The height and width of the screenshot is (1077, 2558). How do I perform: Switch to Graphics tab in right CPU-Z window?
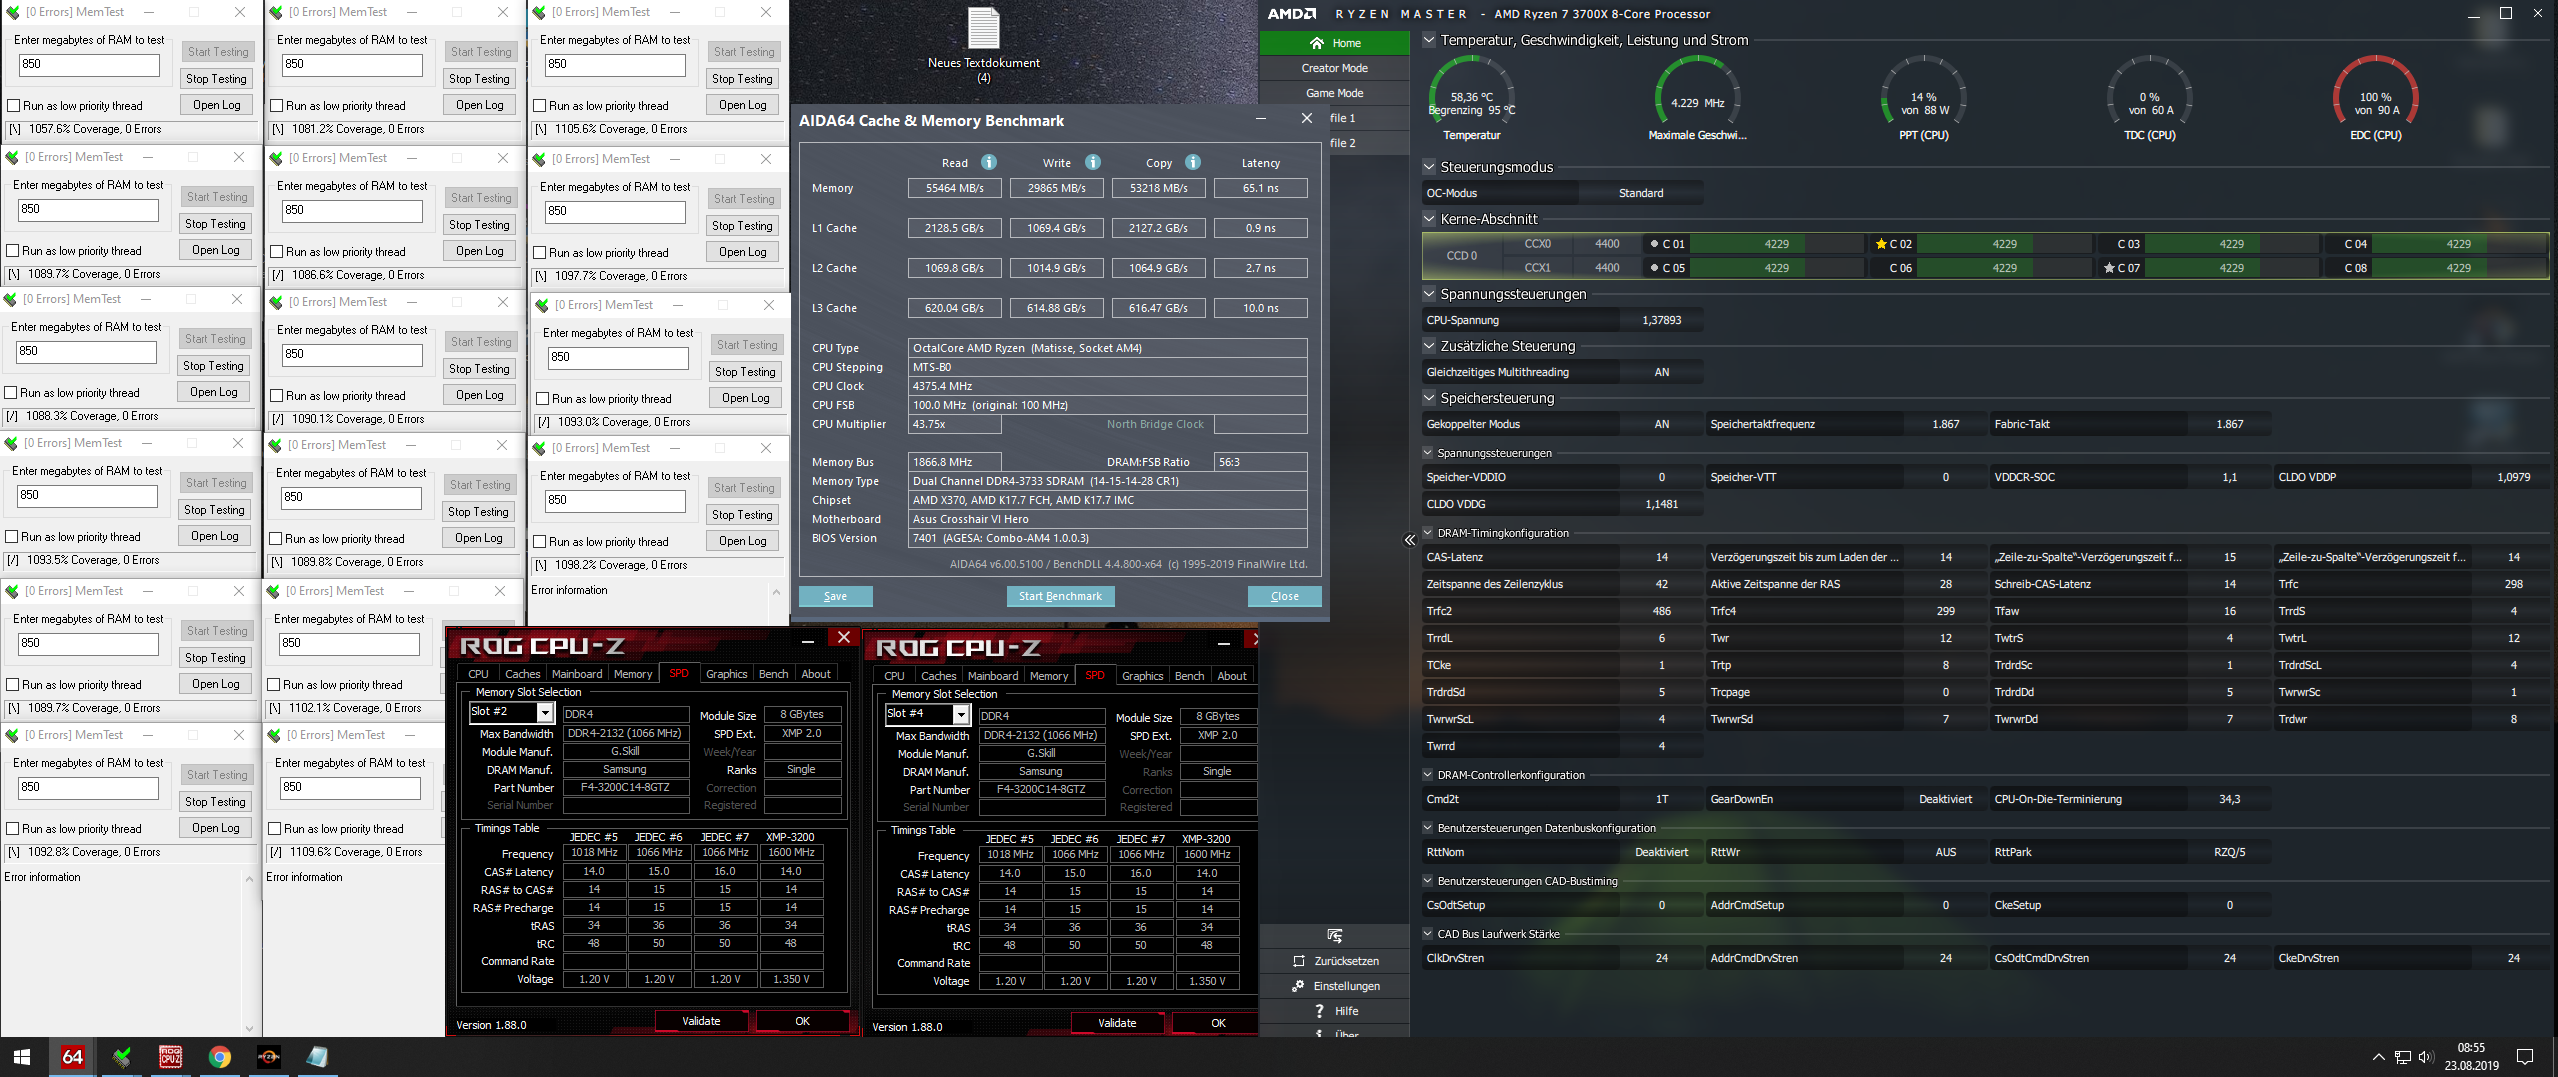1142,676
